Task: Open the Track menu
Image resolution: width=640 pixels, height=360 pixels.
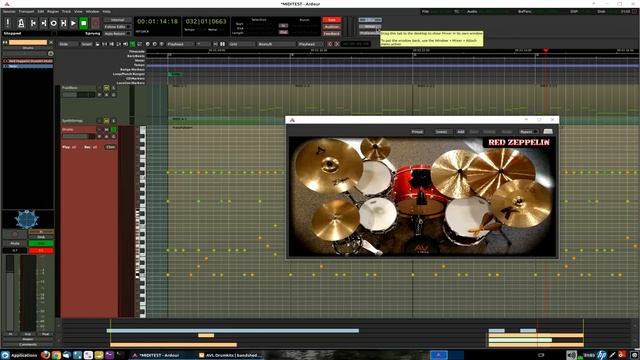Action: tap(67, 11)
